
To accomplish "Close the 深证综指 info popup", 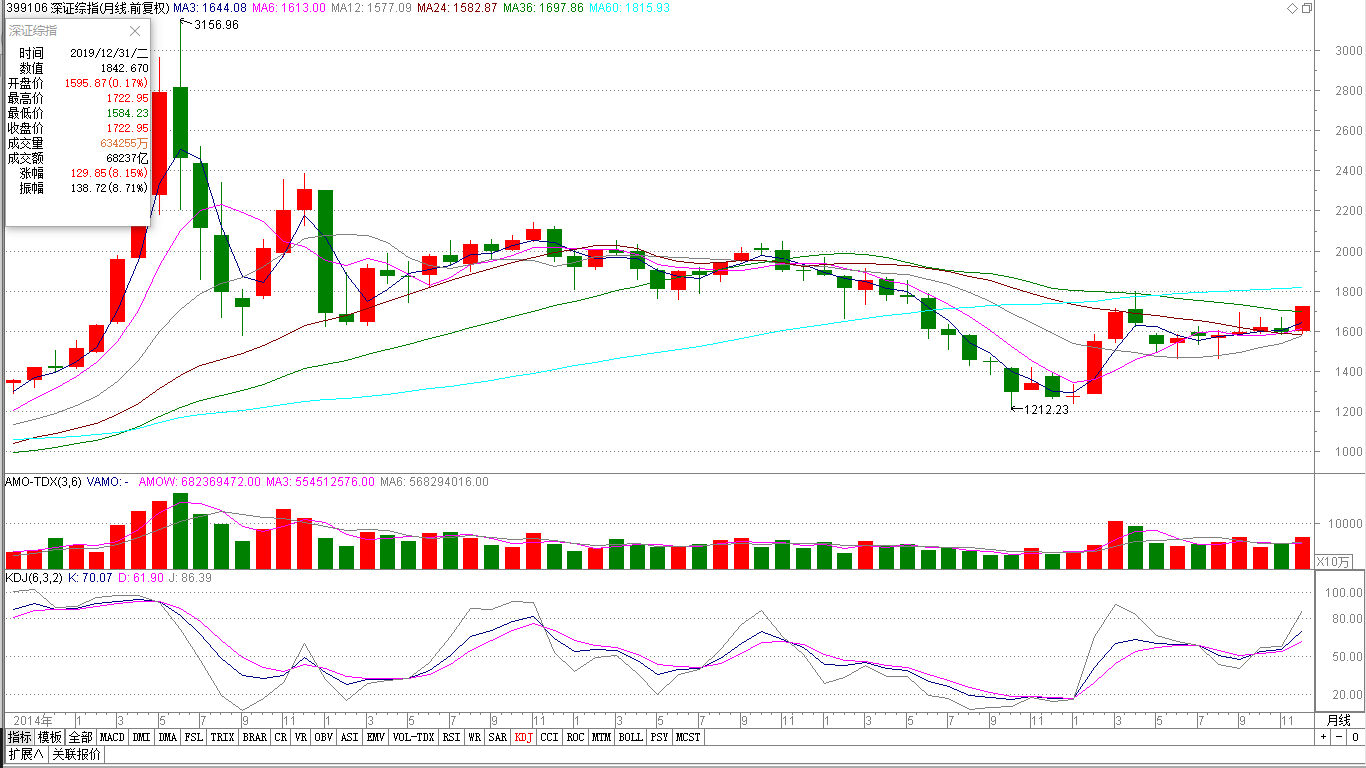I will [135, 31].
